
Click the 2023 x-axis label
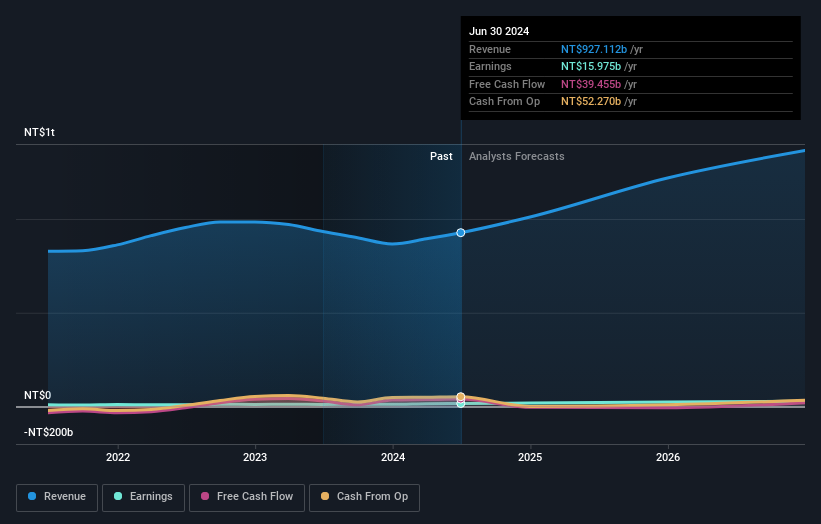coord(255,457)
